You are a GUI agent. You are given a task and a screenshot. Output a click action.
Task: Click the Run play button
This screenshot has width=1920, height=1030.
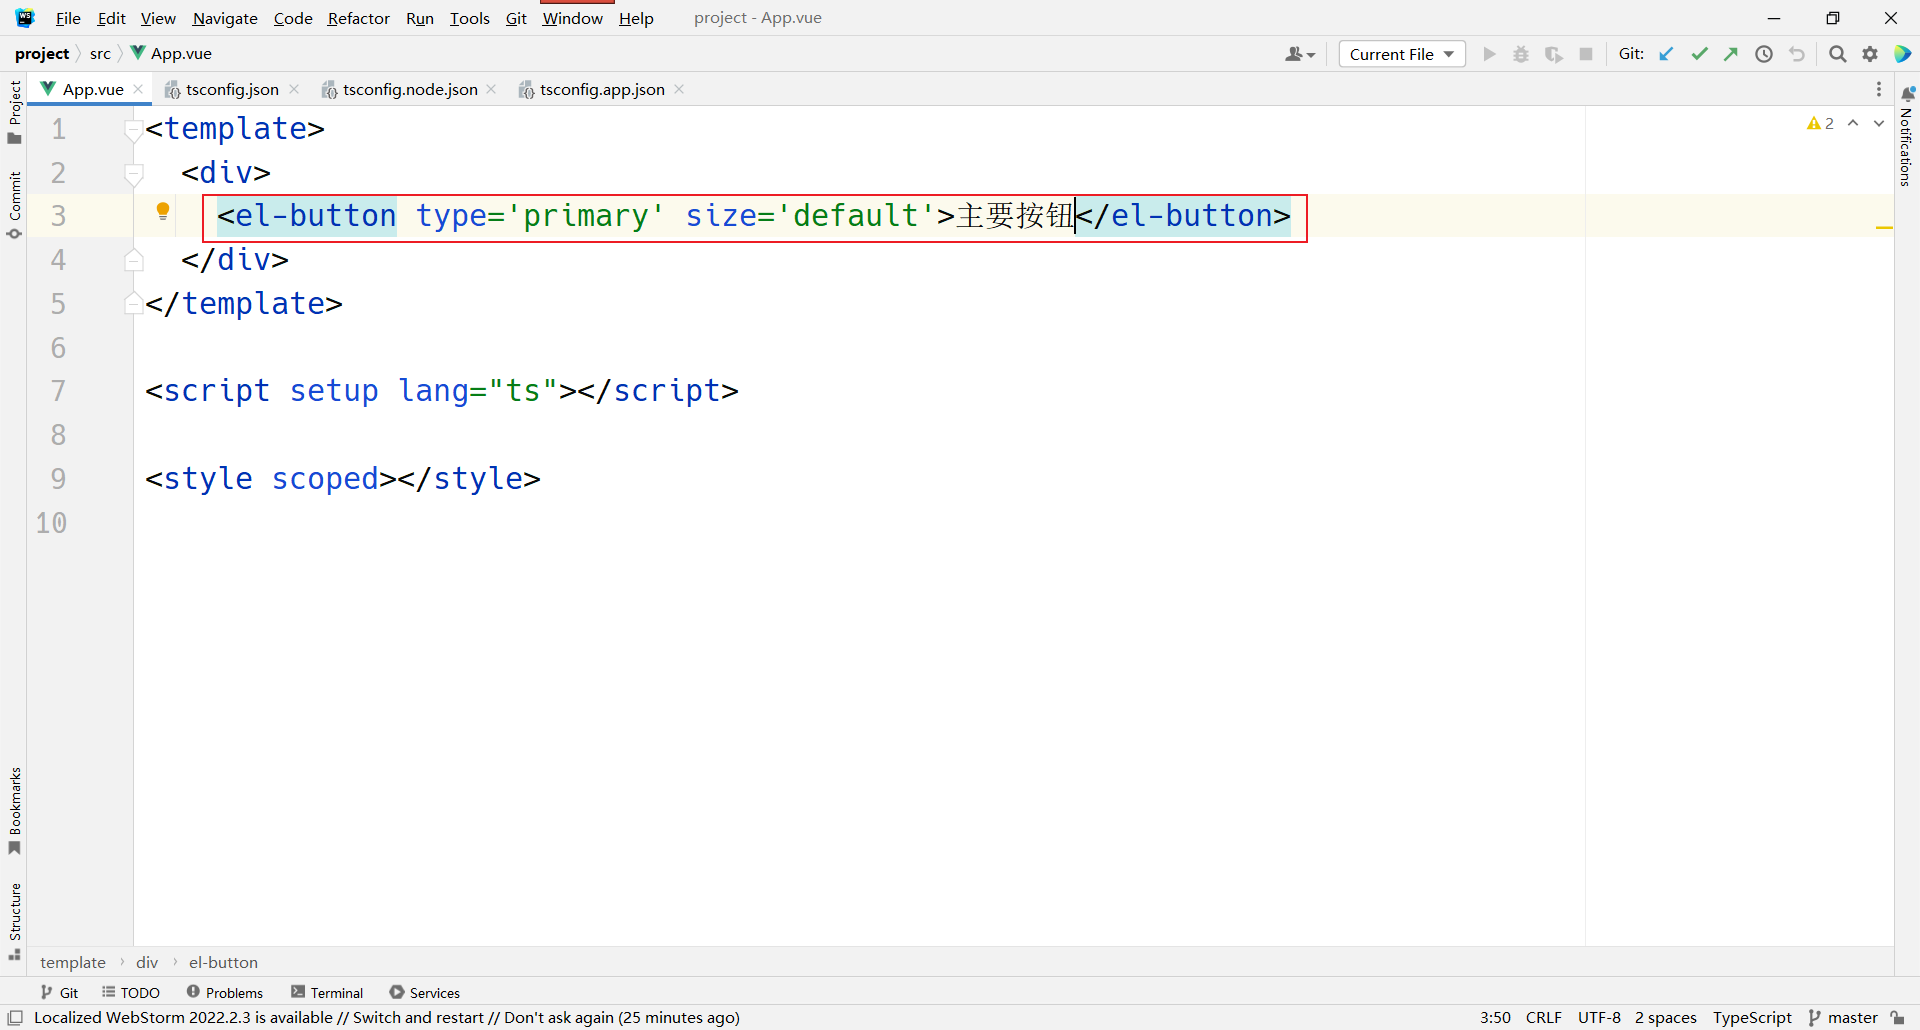click(1489, 54)
